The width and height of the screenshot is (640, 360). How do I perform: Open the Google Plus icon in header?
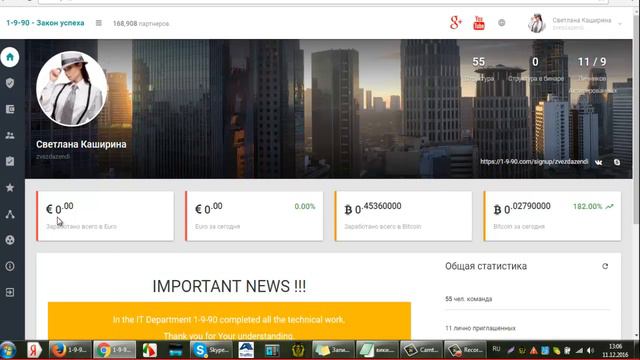pyautogui.click(x=456, y=22)
